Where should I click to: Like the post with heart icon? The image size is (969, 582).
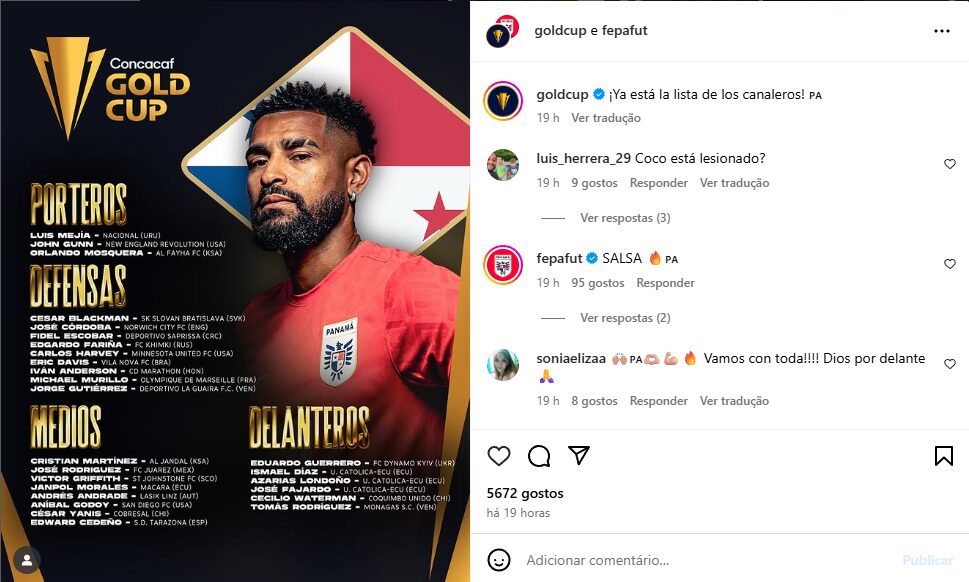[499, 456]
